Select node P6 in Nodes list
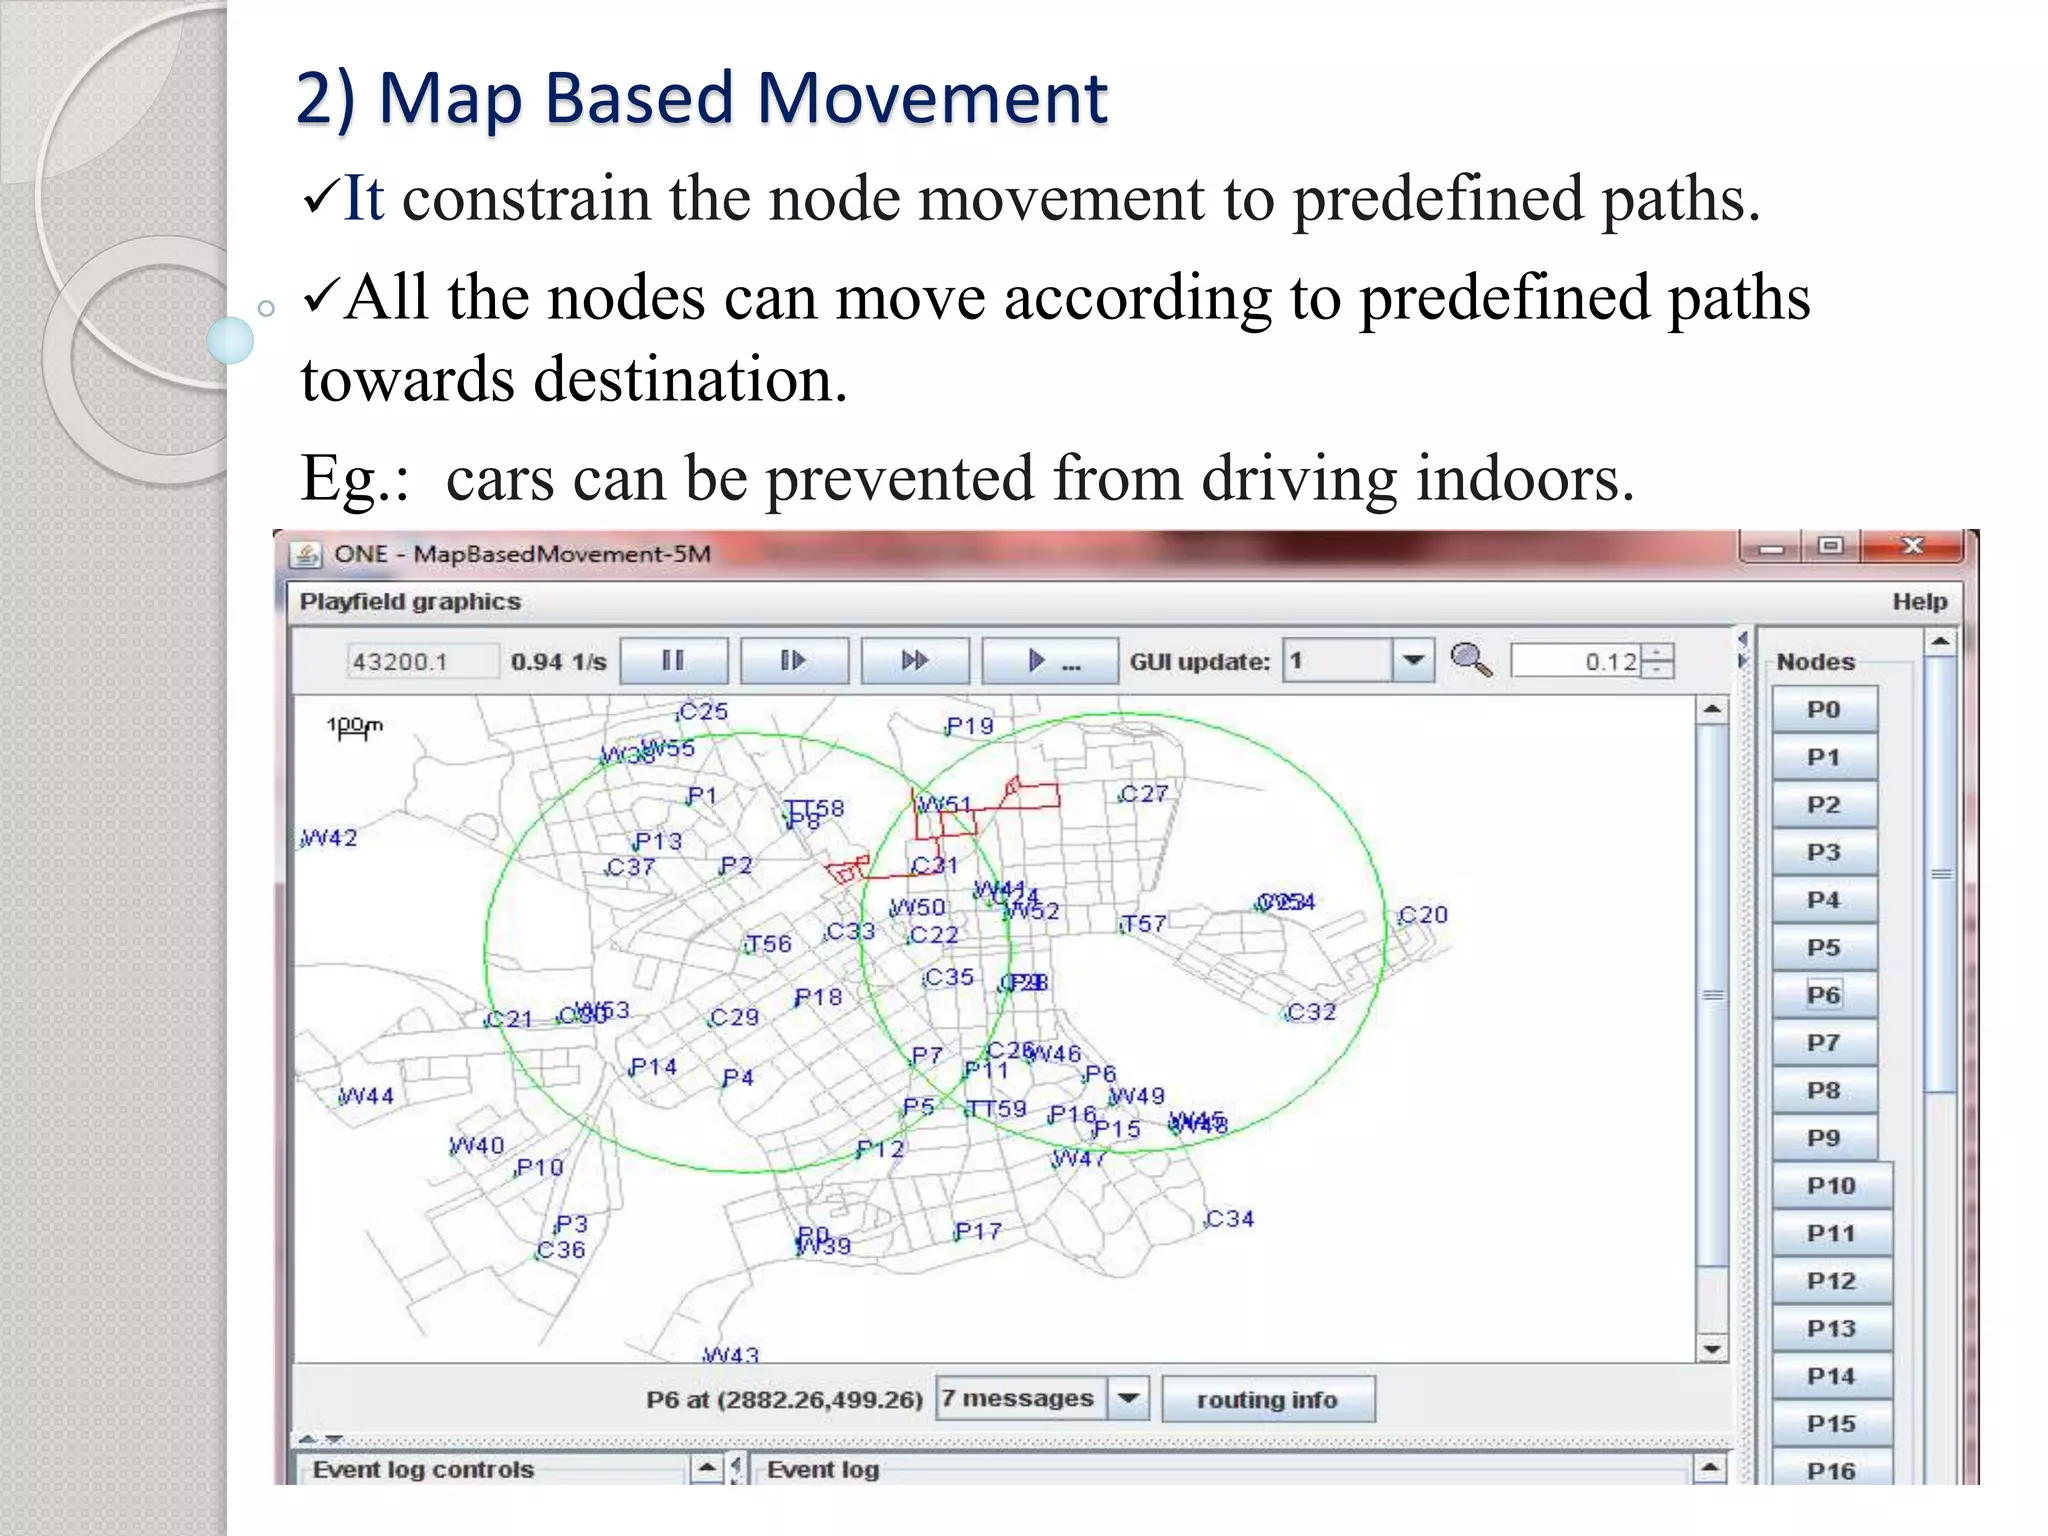Viewport: 2048px width, 1536px height. tap(1824, 995)
